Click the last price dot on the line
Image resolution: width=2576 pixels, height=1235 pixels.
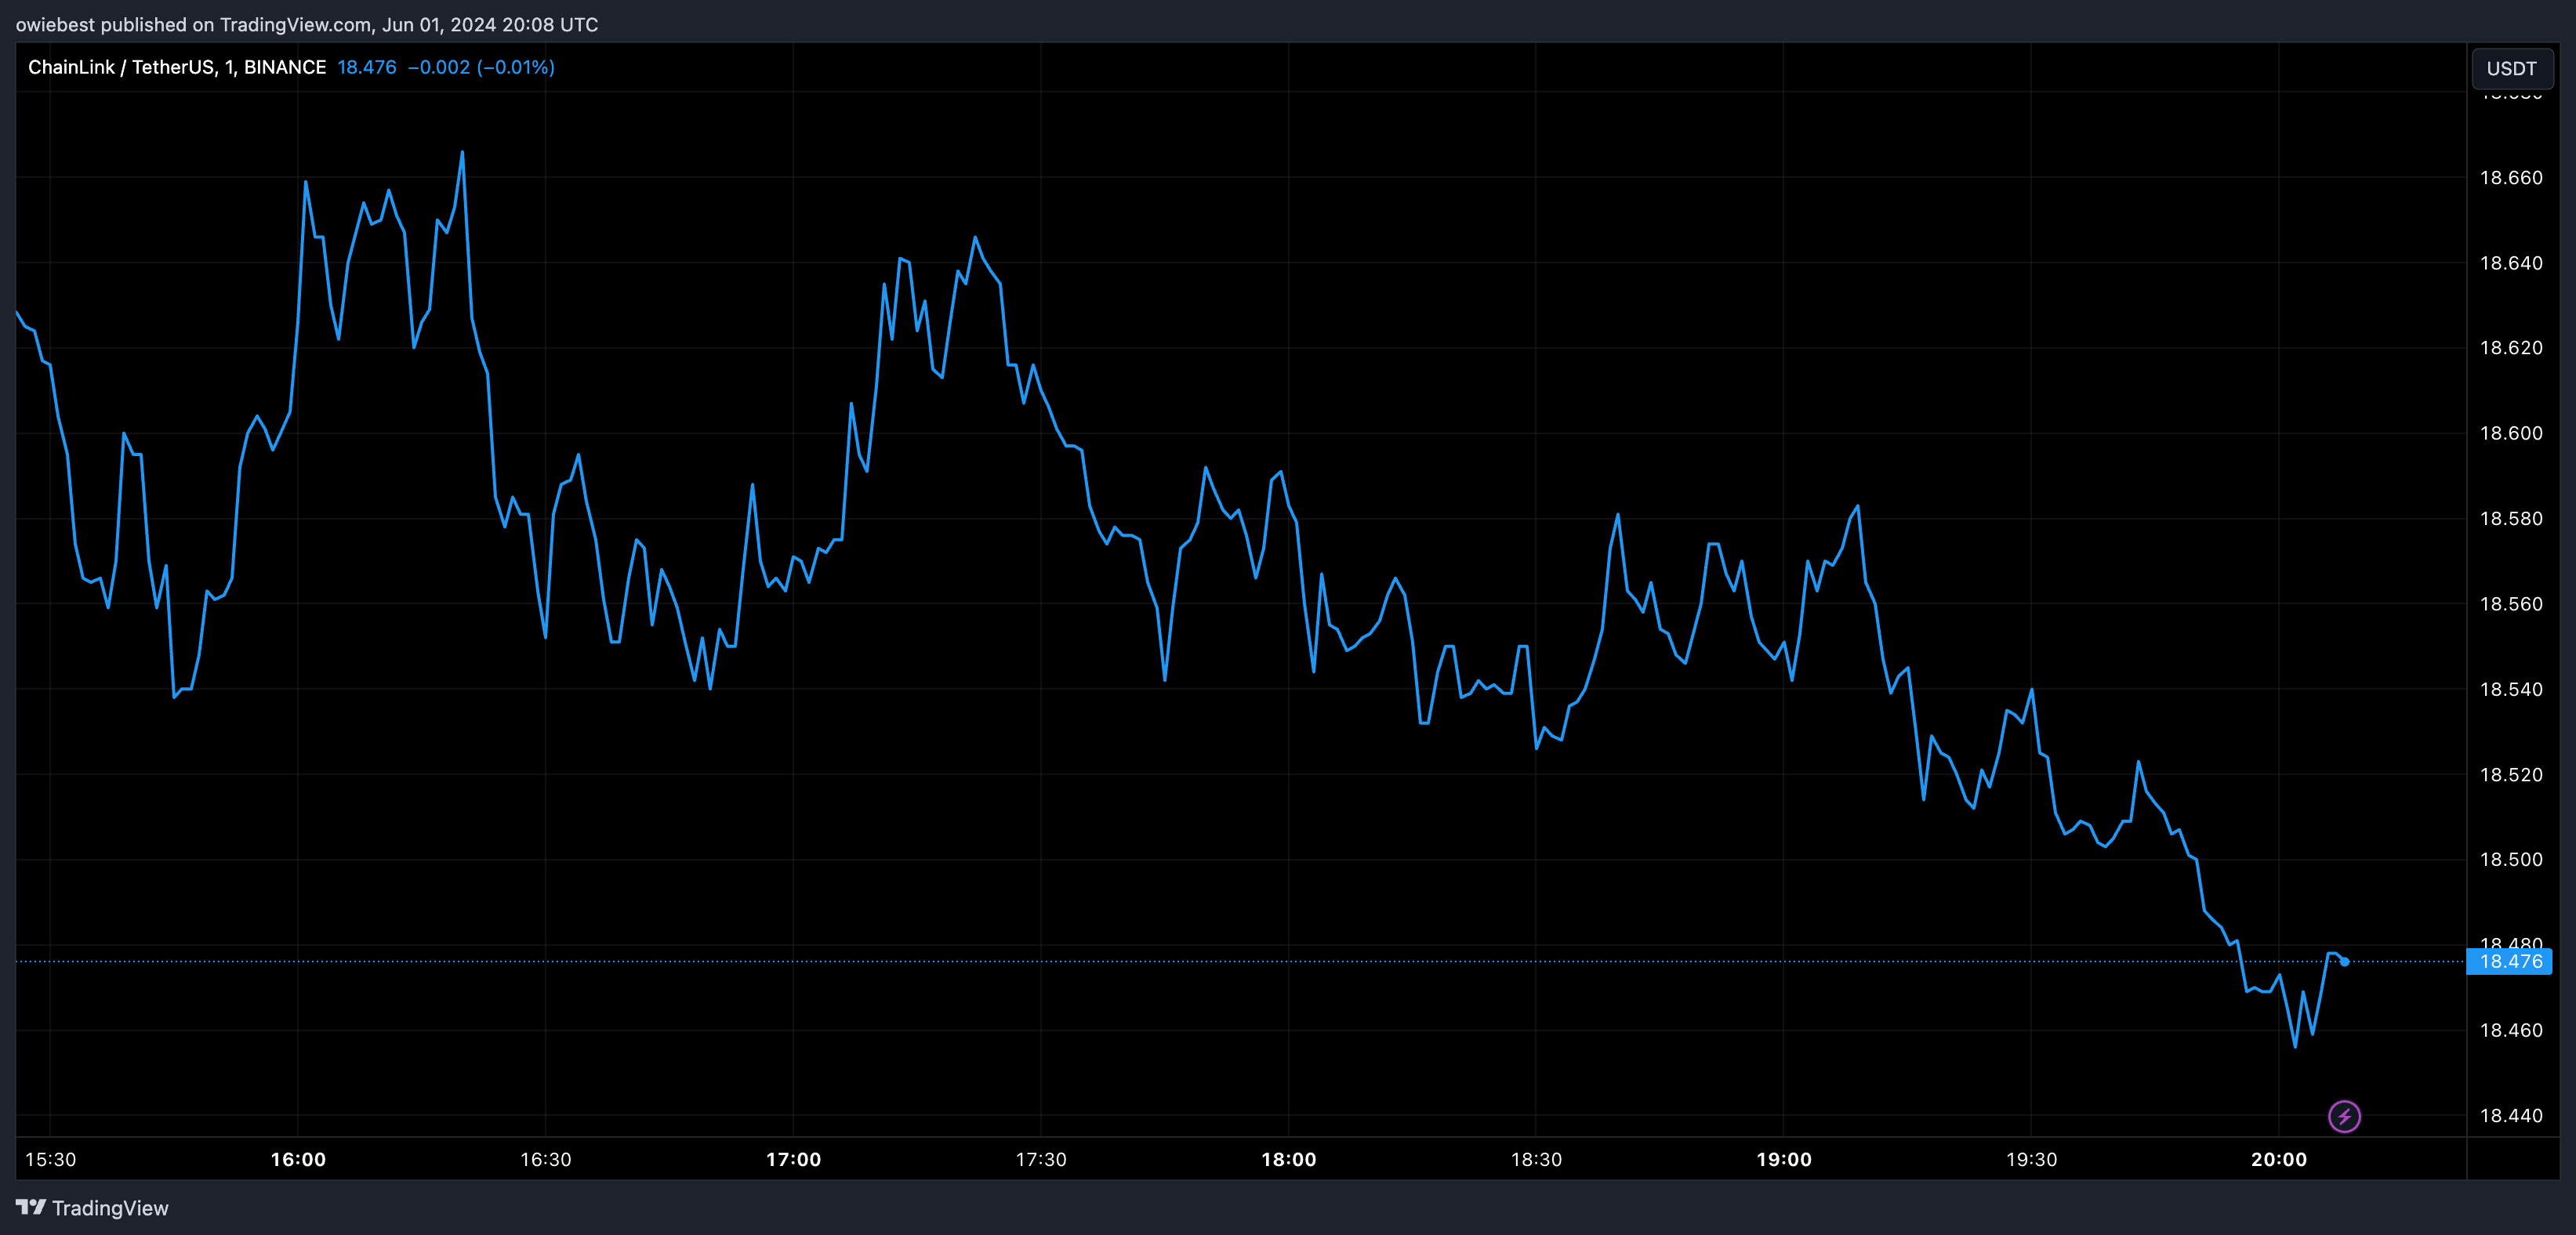coord(2344,962)
